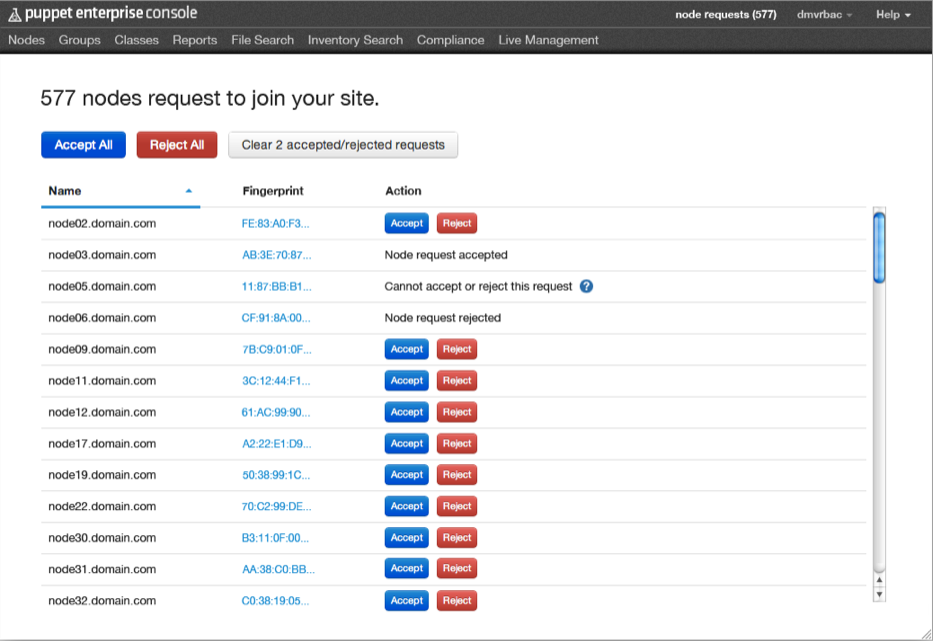Viewport: 933px width, 641px height.
Task: Sort by the Name column header
Action: pos(64,191)
